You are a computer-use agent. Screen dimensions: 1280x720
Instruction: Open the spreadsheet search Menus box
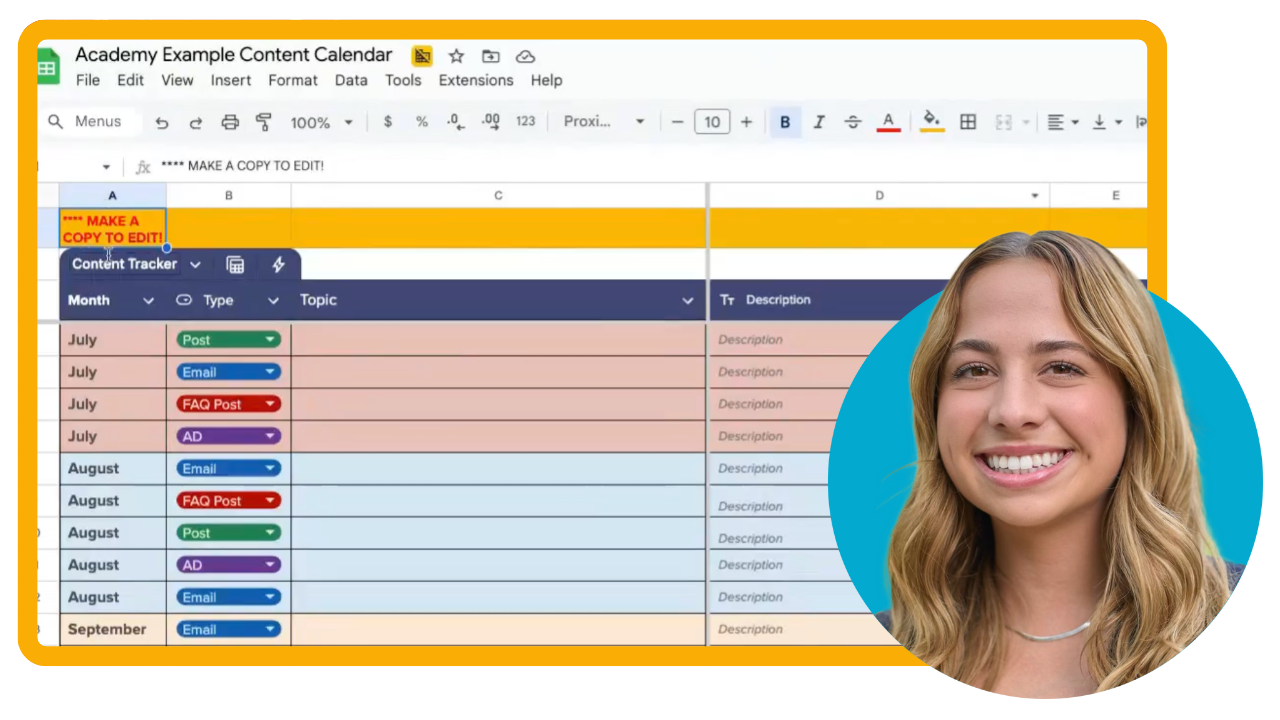pyautogui.click(x=90, y=121)
